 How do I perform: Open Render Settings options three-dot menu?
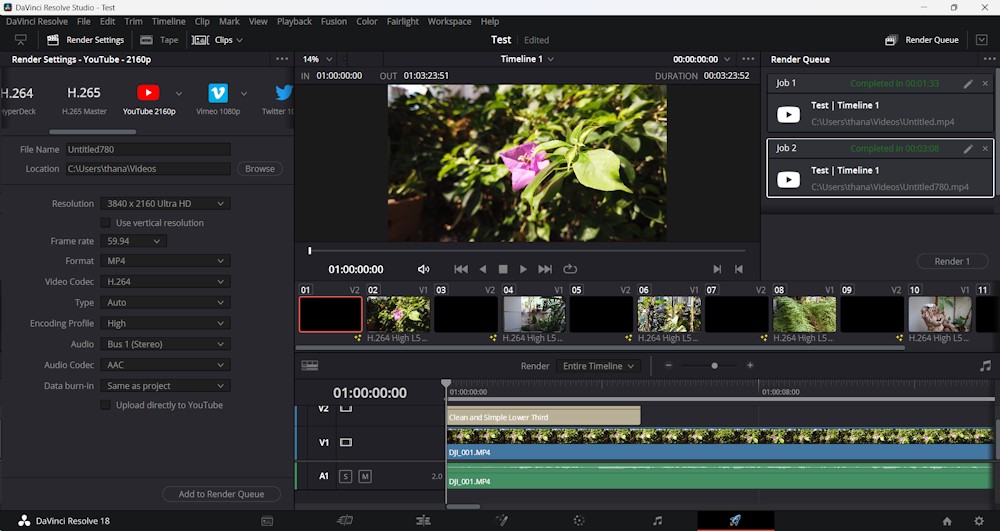tap(282, 59)
